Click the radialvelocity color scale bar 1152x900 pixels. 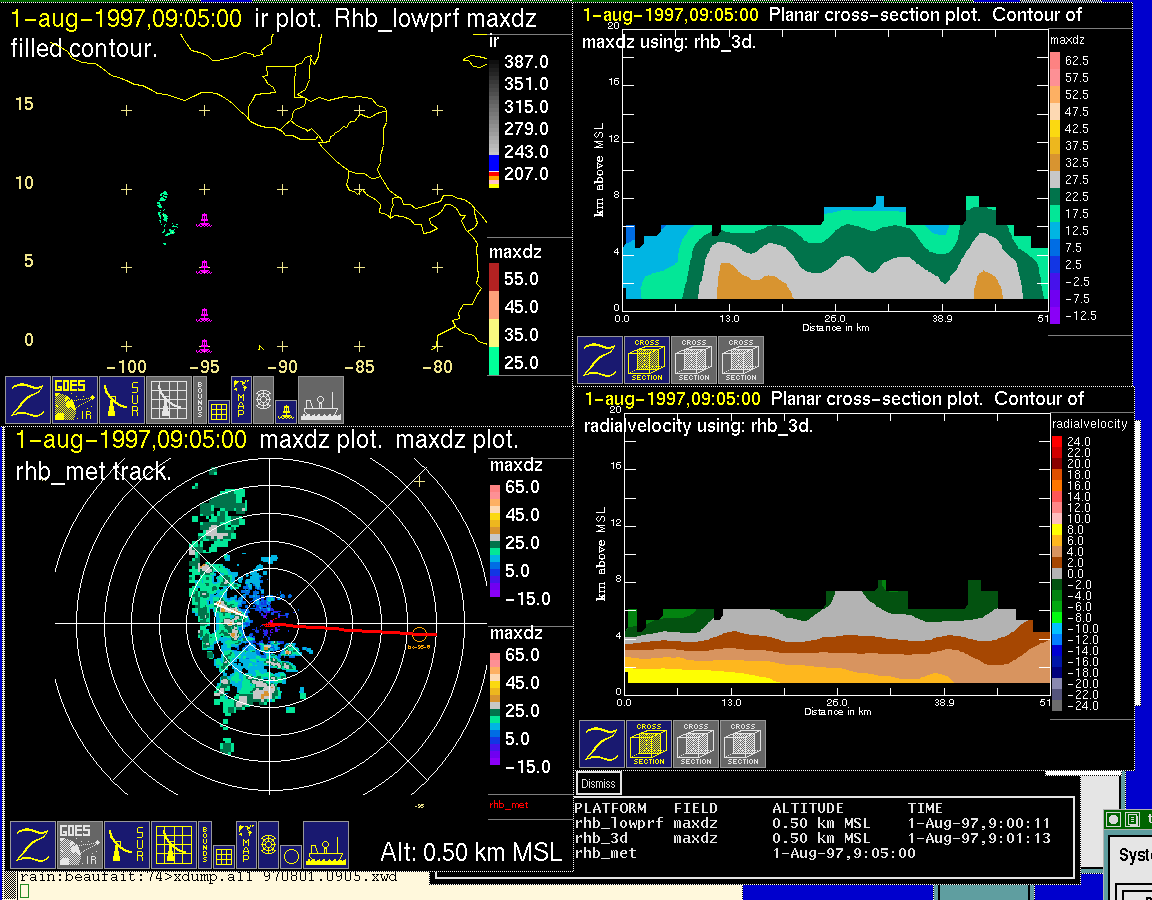(x=1057, y=573)
